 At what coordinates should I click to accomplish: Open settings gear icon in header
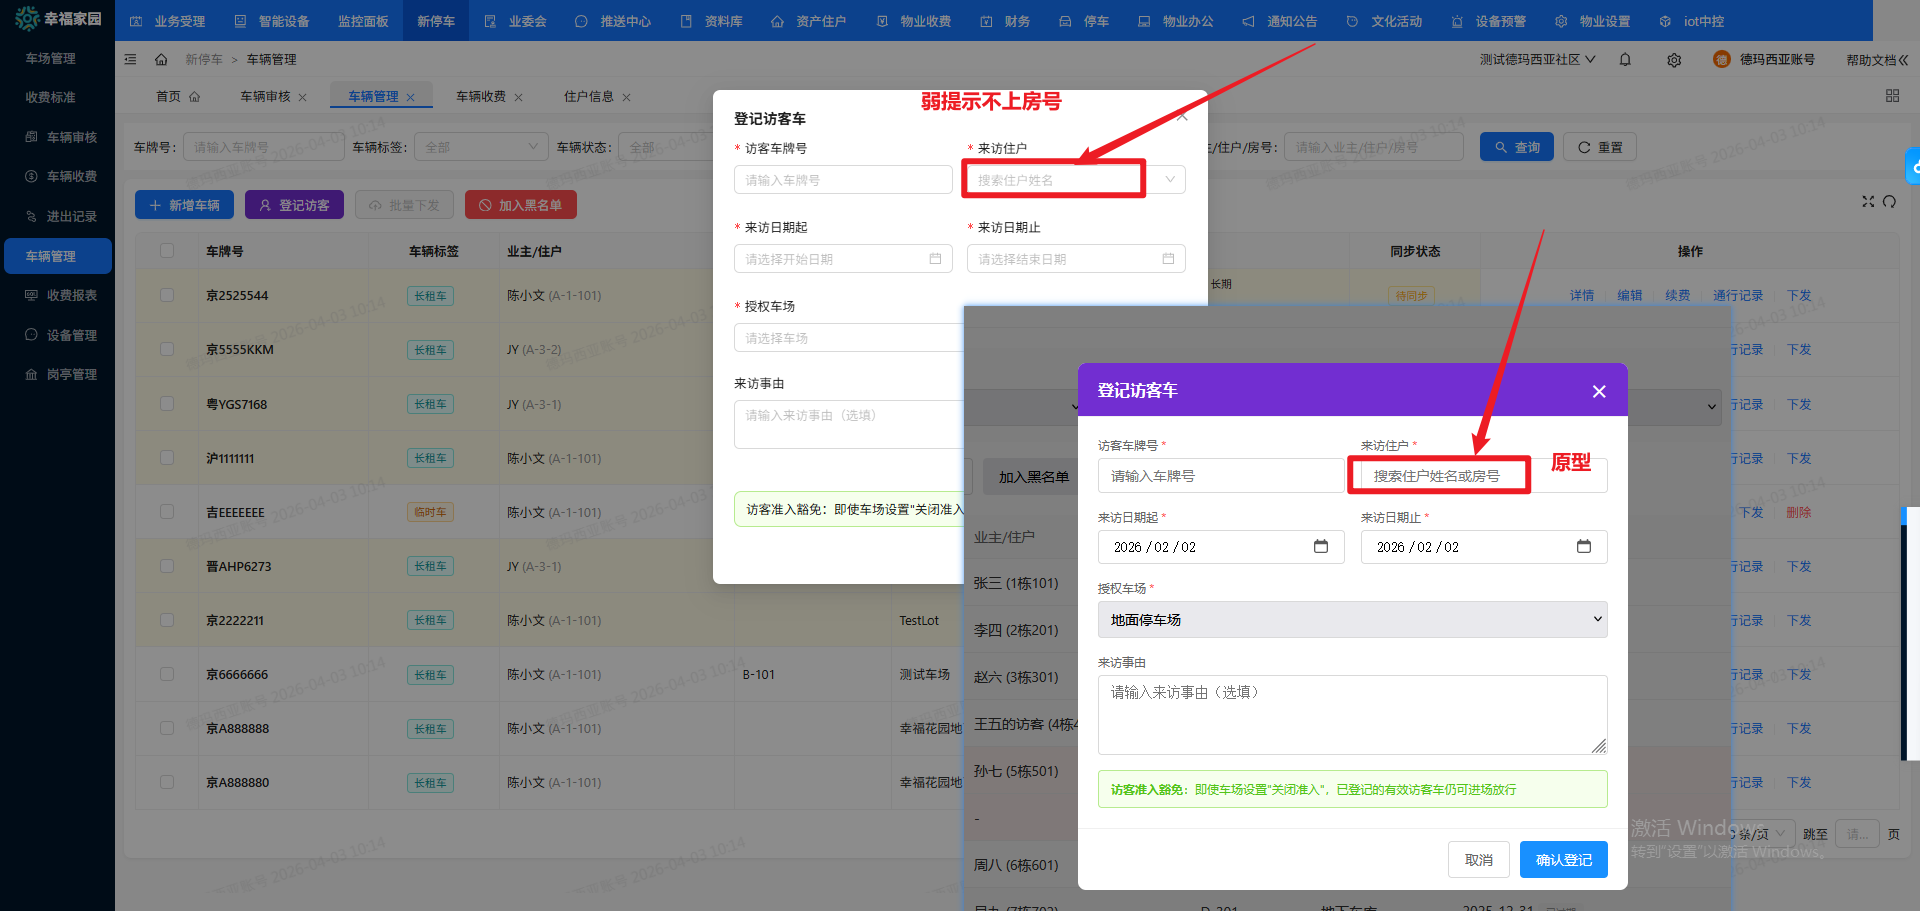point(1674,60)
